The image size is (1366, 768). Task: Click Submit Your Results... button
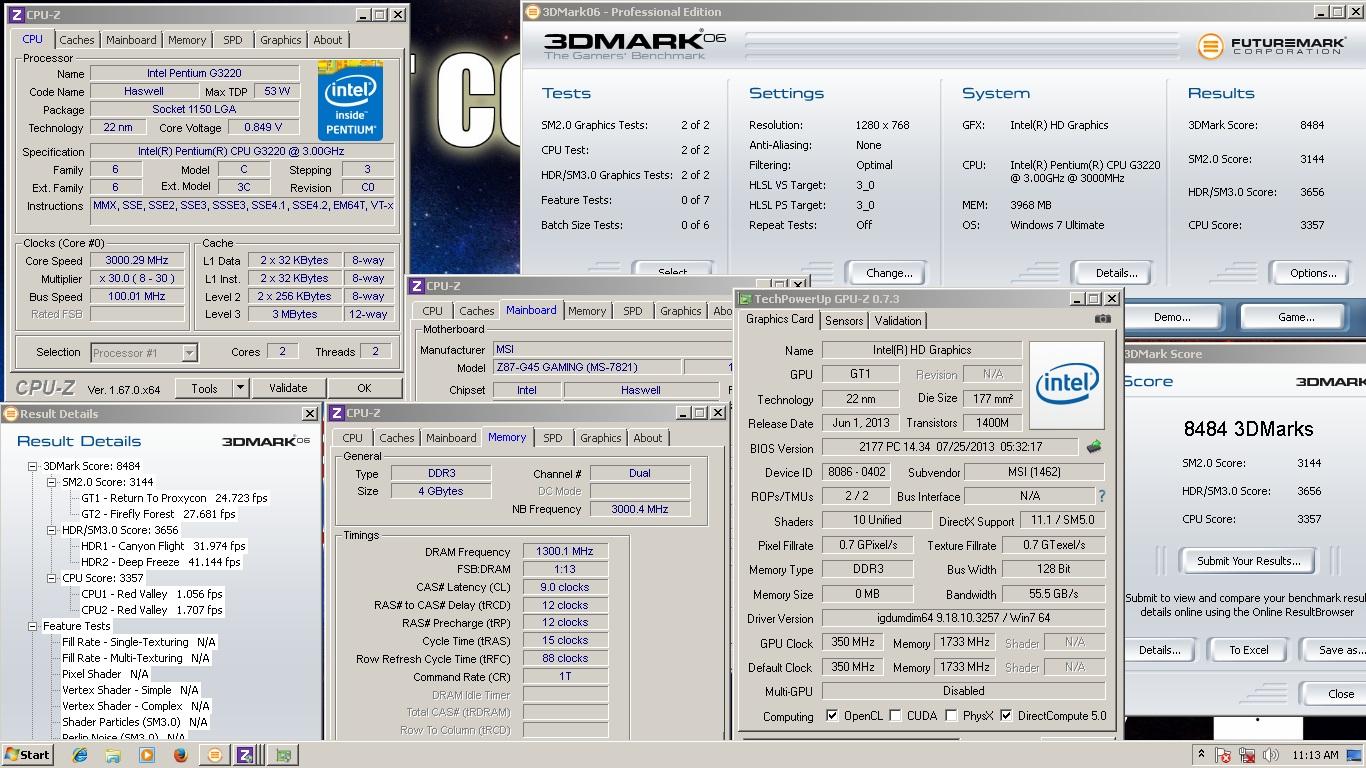(x=1249, y=561)
